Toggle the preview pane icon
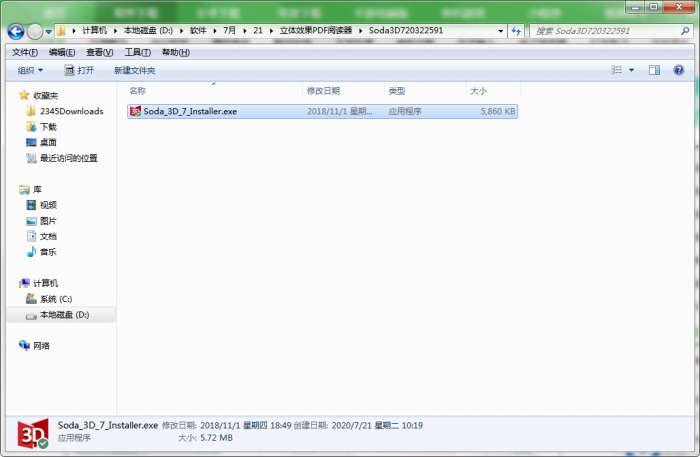Screen dimensions: 700x457 point(654,70)
